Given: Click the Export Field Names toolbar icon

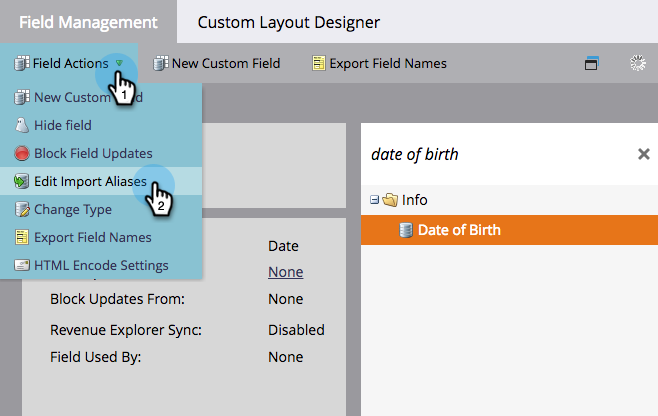Looking at the screenshot, I should click(x=318, y=63).
